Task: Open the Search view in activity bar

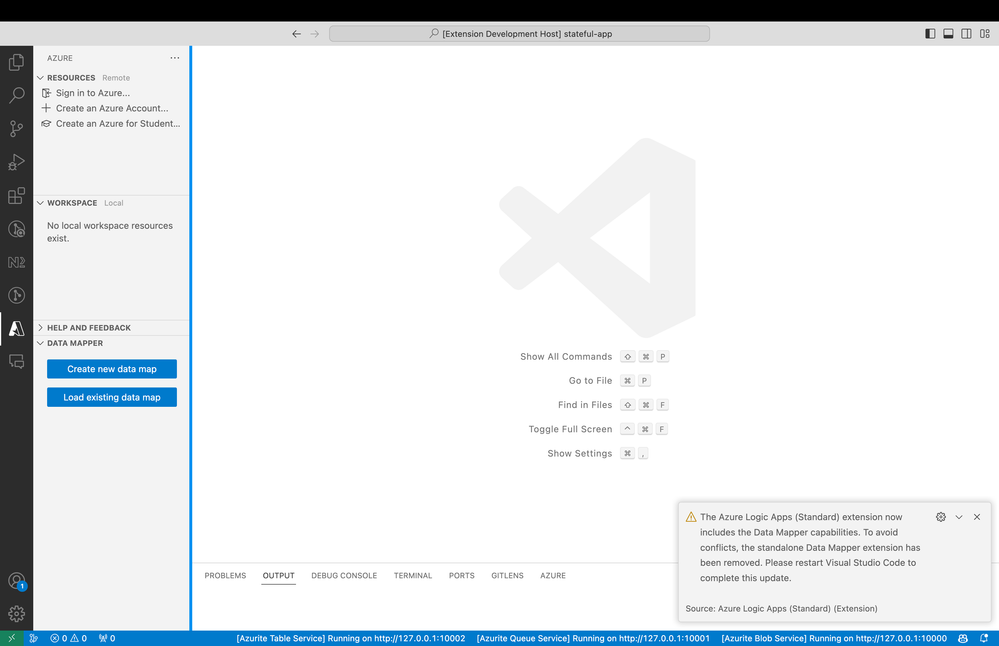Action: coord(17,96)
